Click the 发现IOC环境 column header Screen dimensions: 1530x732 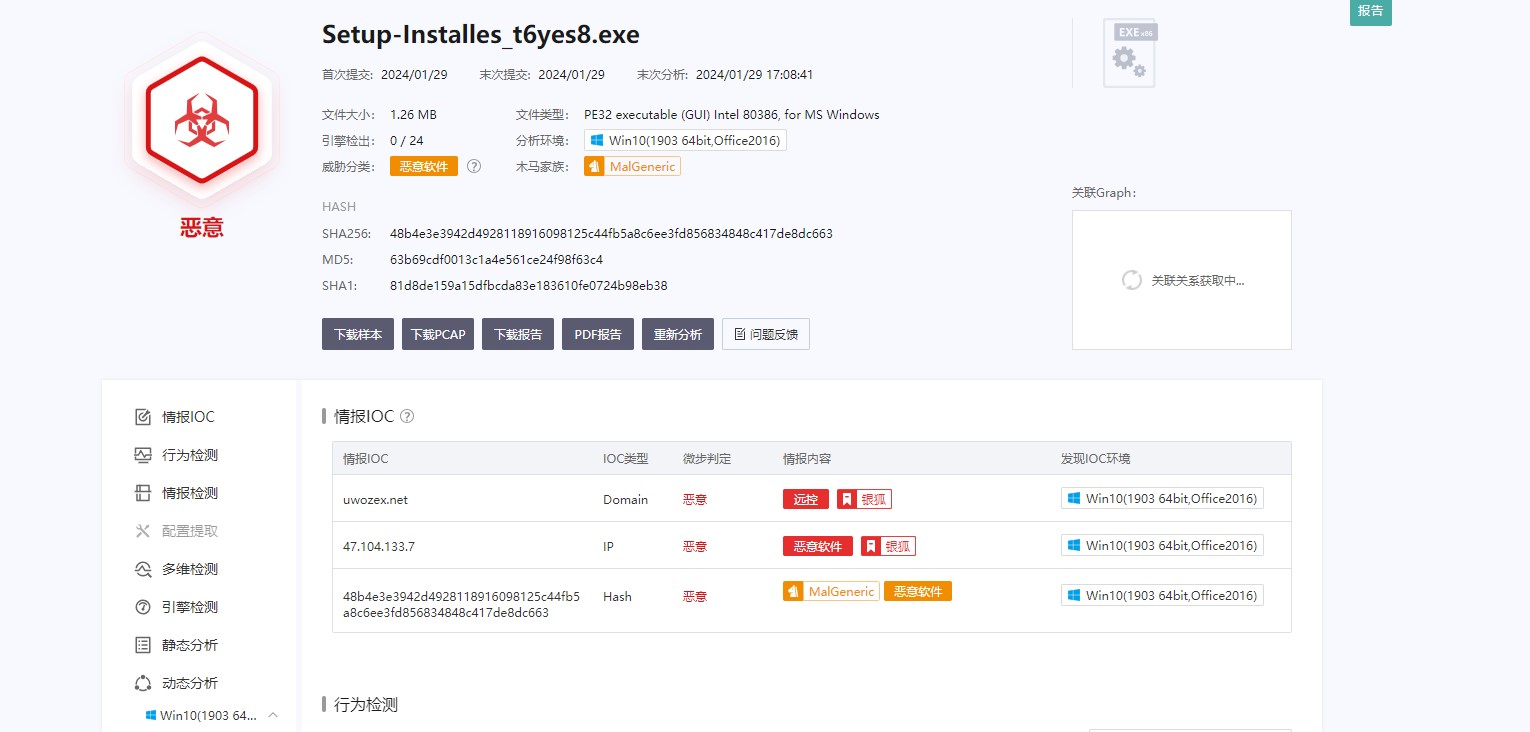[x=1095, y=459]
